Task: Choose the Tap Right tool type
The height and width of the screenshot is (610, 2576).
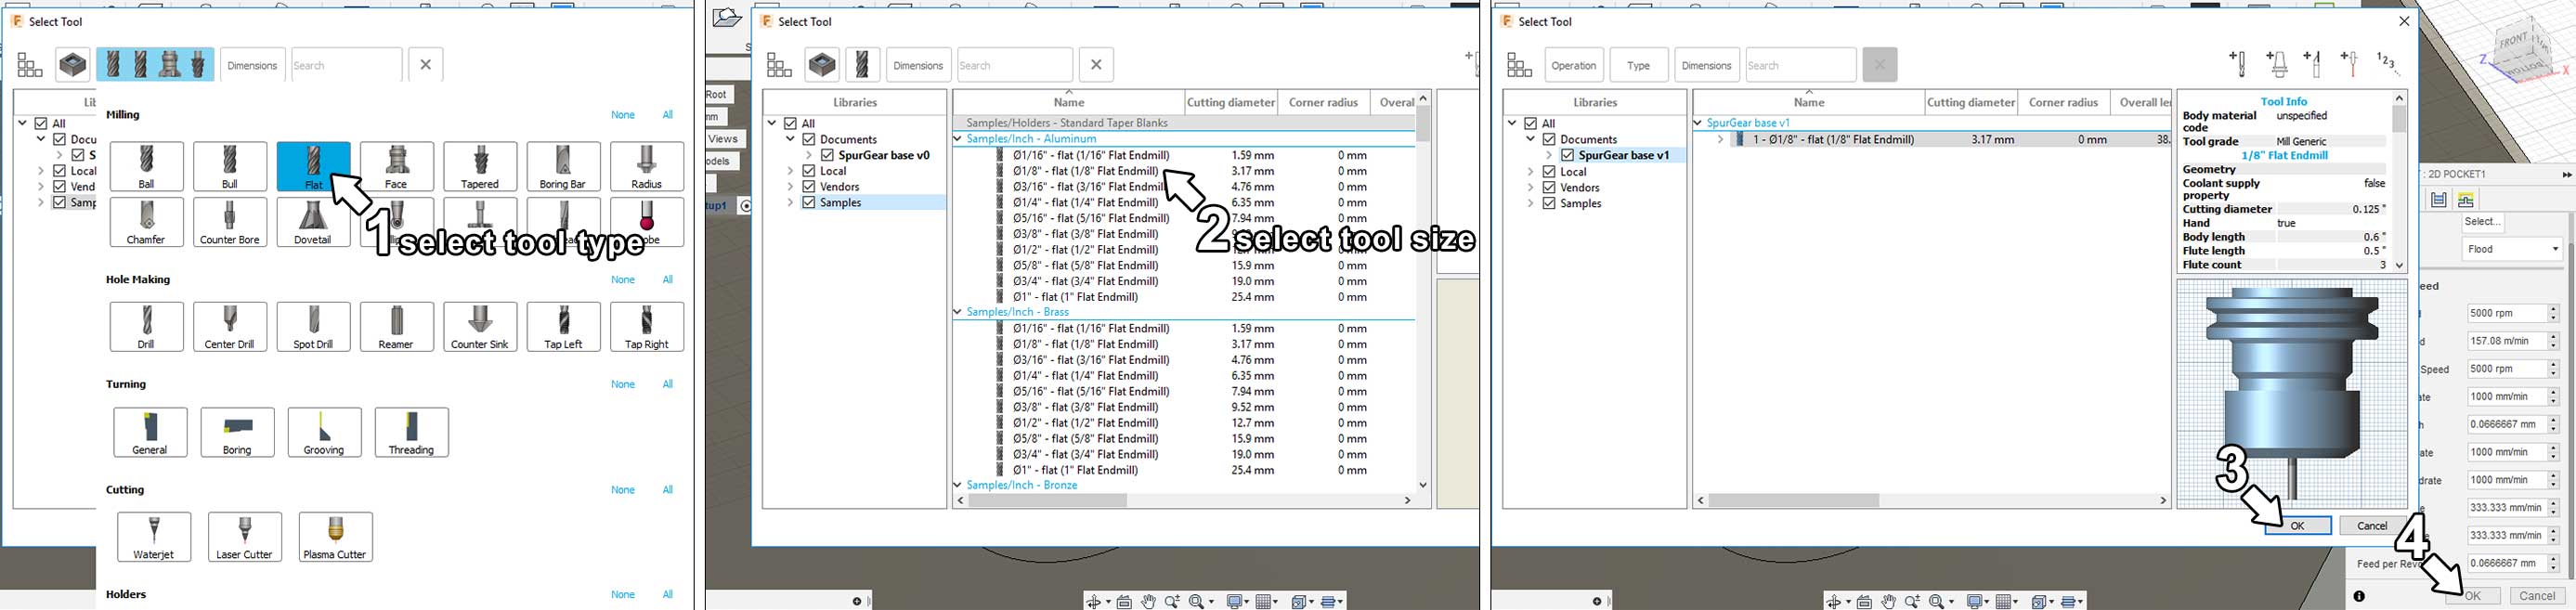Action: coord(647,327)
